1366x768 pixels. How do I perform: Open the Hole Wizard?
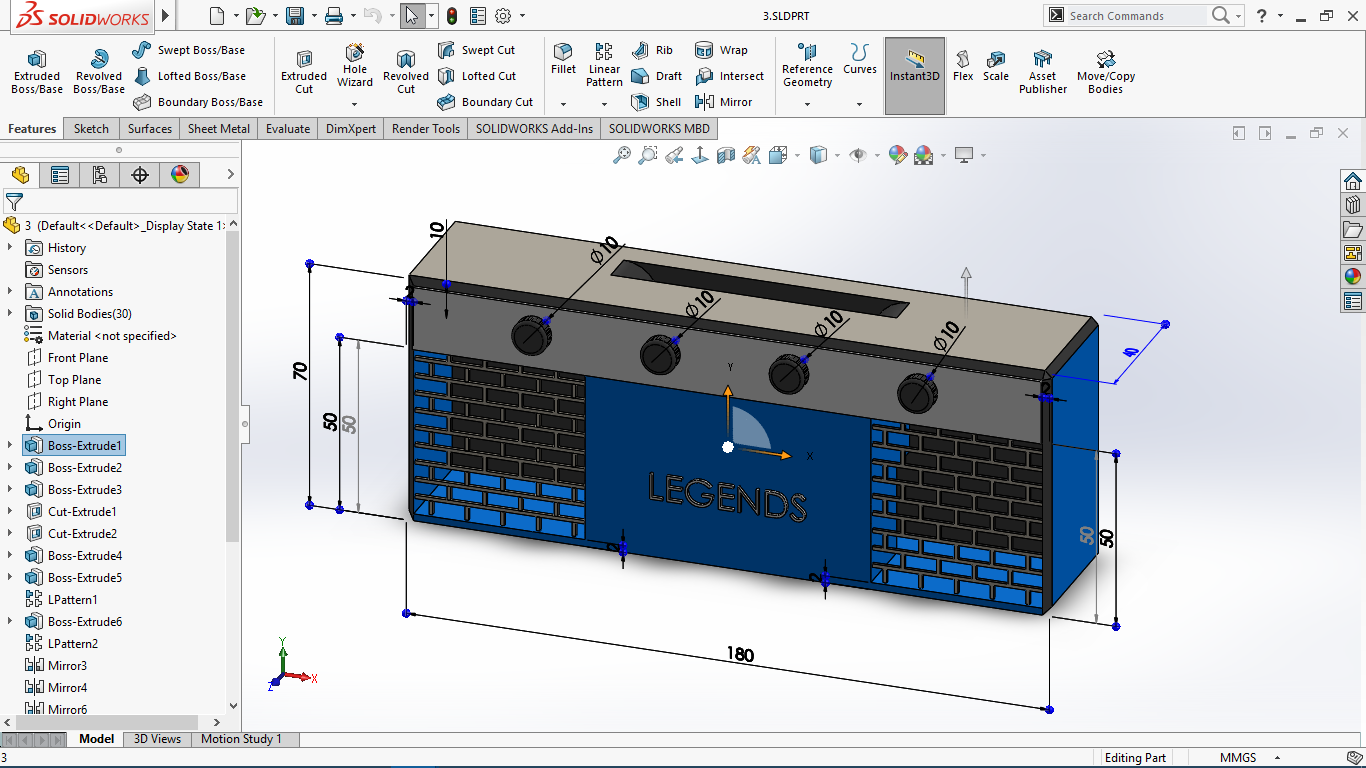[355, 66]
